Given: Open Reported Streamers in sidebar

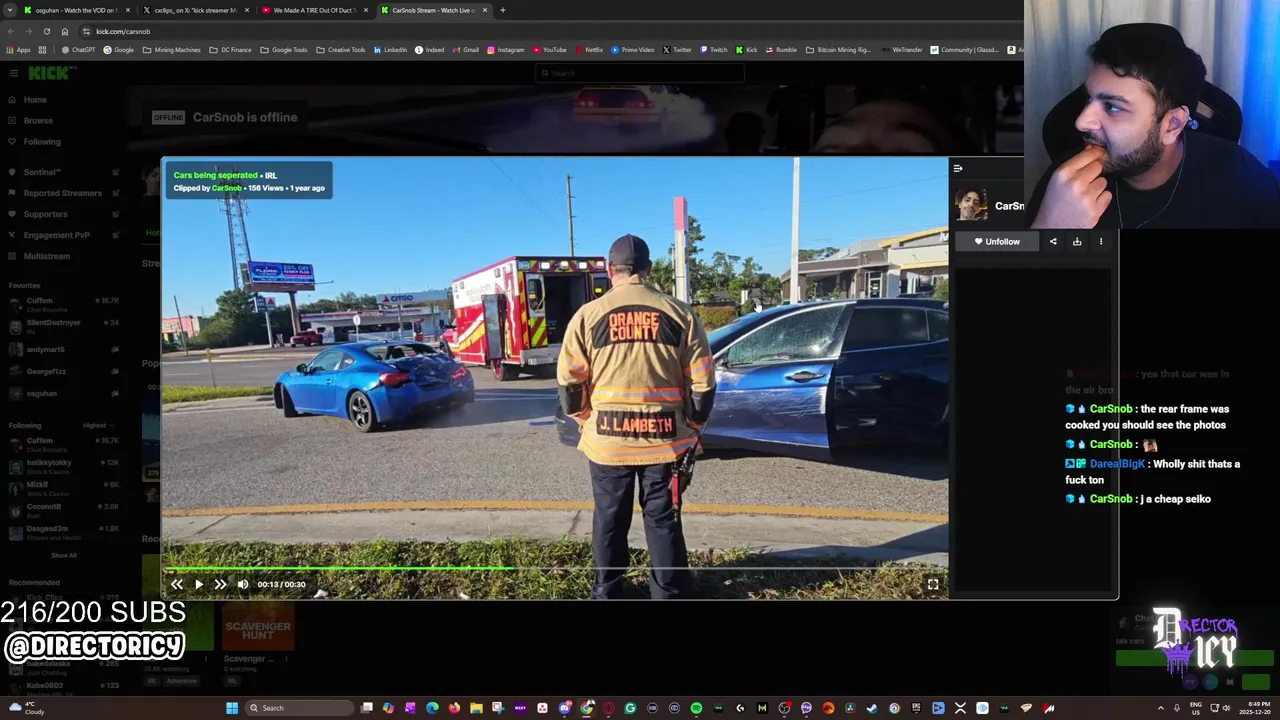Looking at the screenshot, I should [x=62, y=193].
